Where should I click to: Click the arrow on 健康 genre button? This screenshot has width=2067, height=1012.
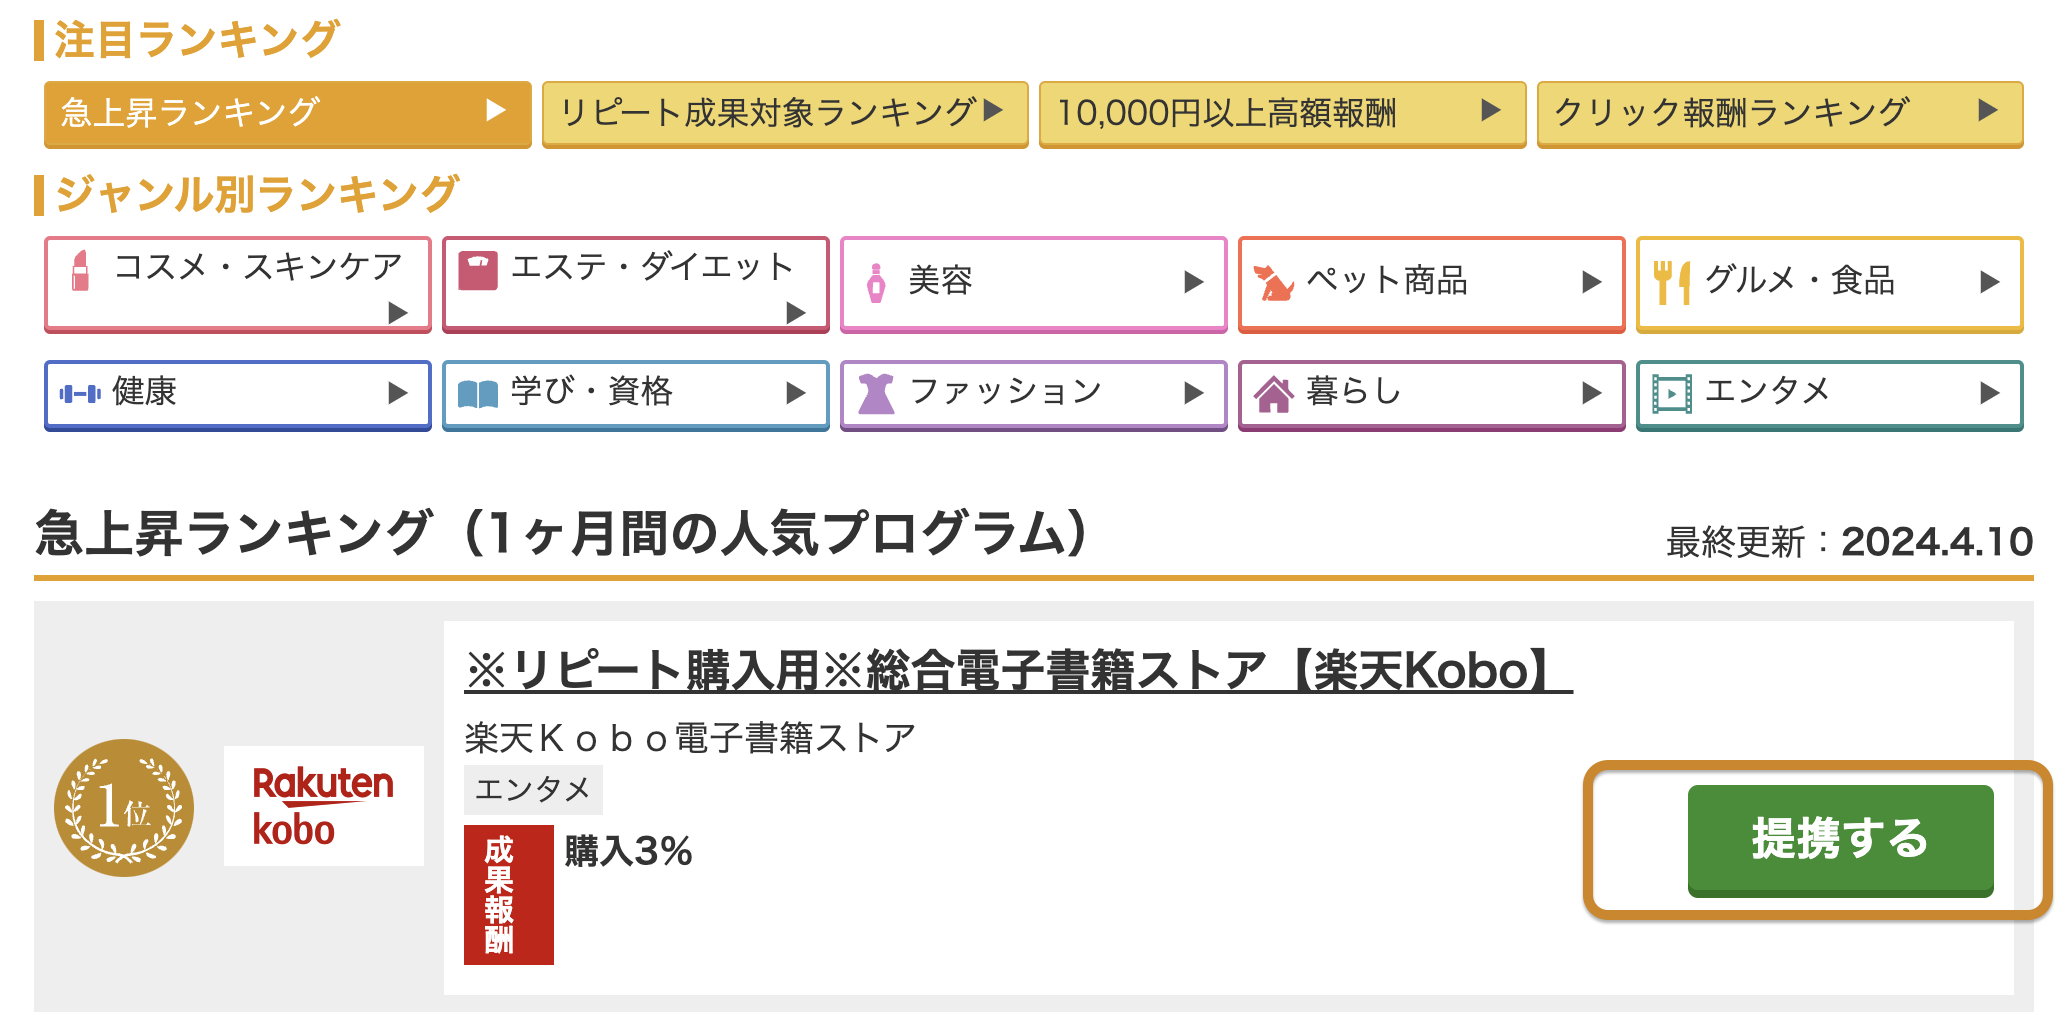click(x=397, y=393)
